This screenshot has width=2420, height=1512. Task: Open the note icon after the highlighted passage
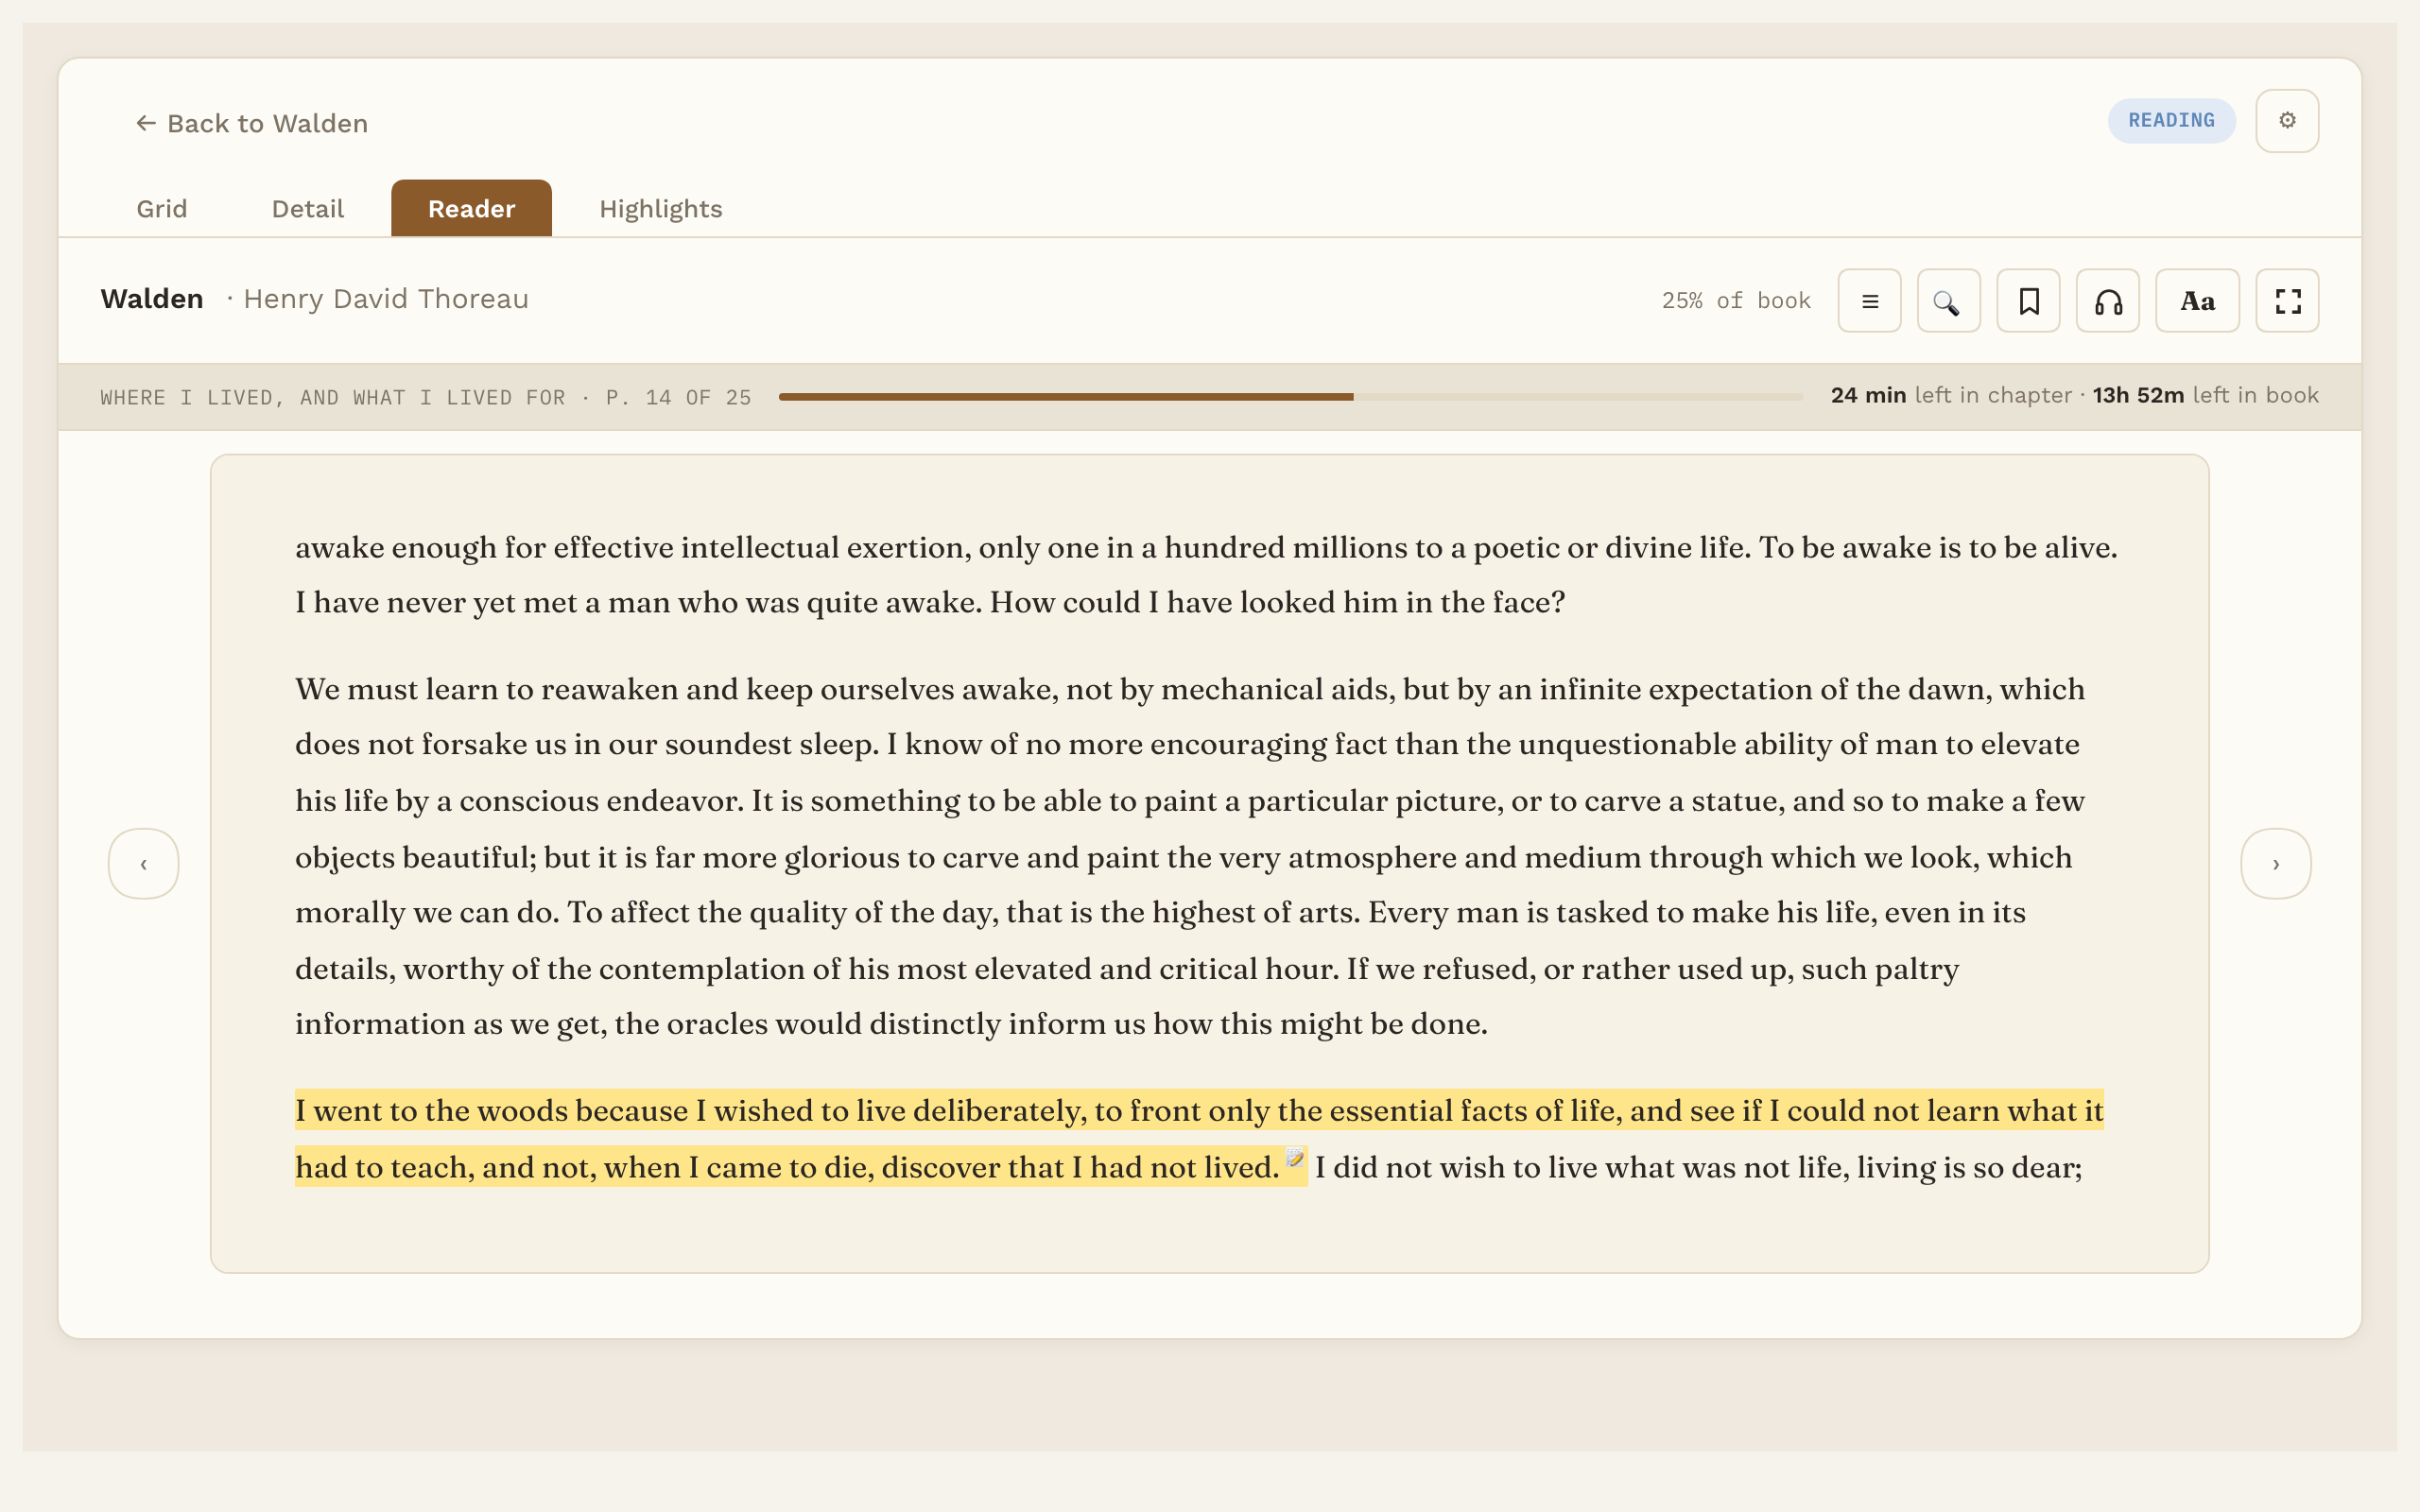click(1295, 1159)
